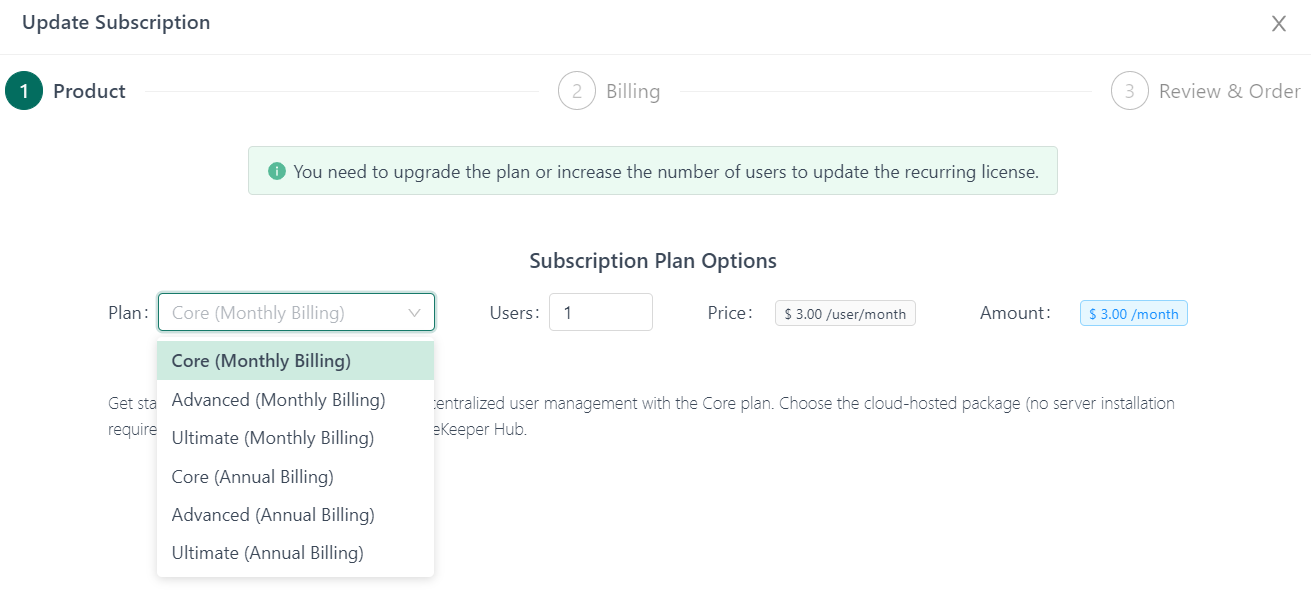
Task: Select Core (Annual Billing) option
Action: (x=253, y=477)
